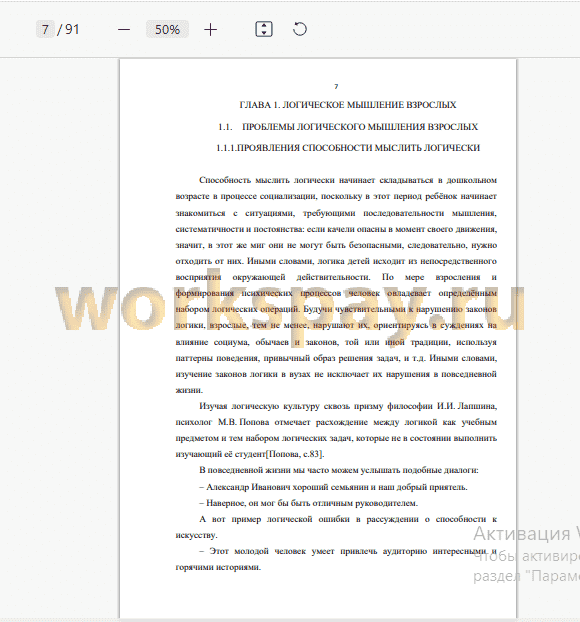
Task: Click the workspay.ru watermark on the page
Action: (290, 306)
